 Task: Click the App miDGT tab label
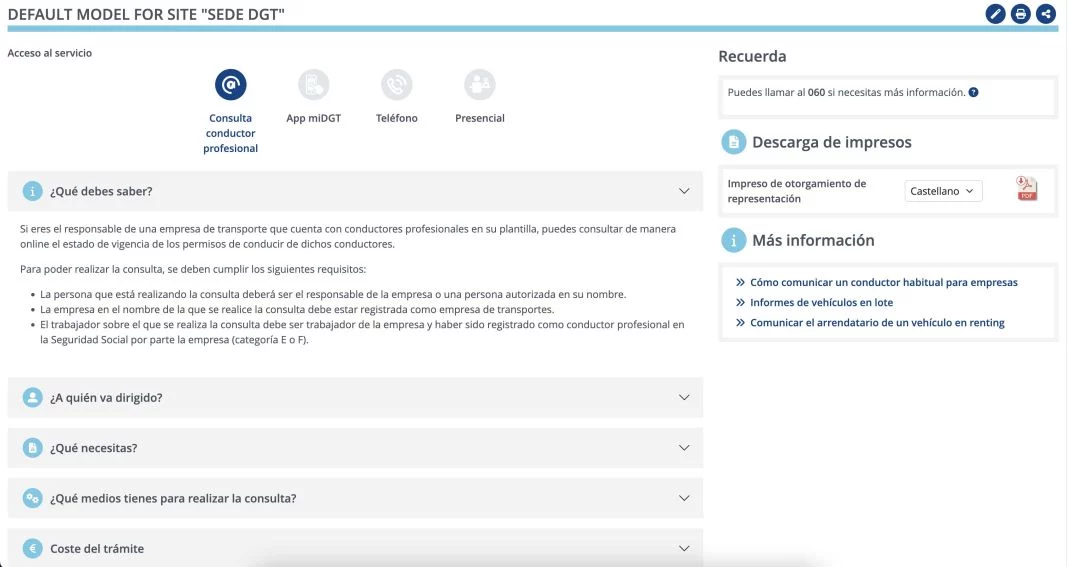click(314, 118)
